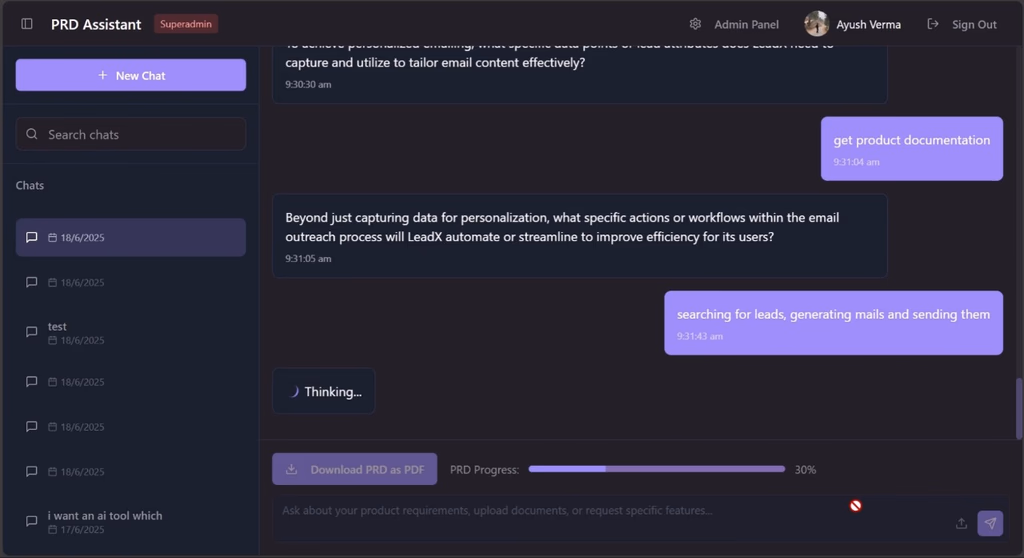
Task: Click the 17/6/2025 date text
Action: coord(82,530)
